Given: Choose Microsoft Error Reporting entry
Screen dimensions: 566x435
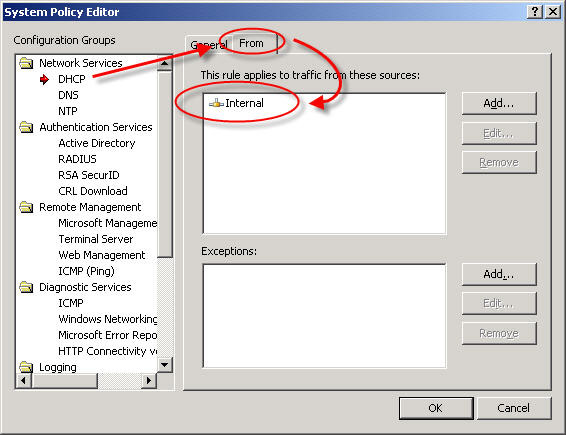Looking at the screenshot, I should (107, 335).
